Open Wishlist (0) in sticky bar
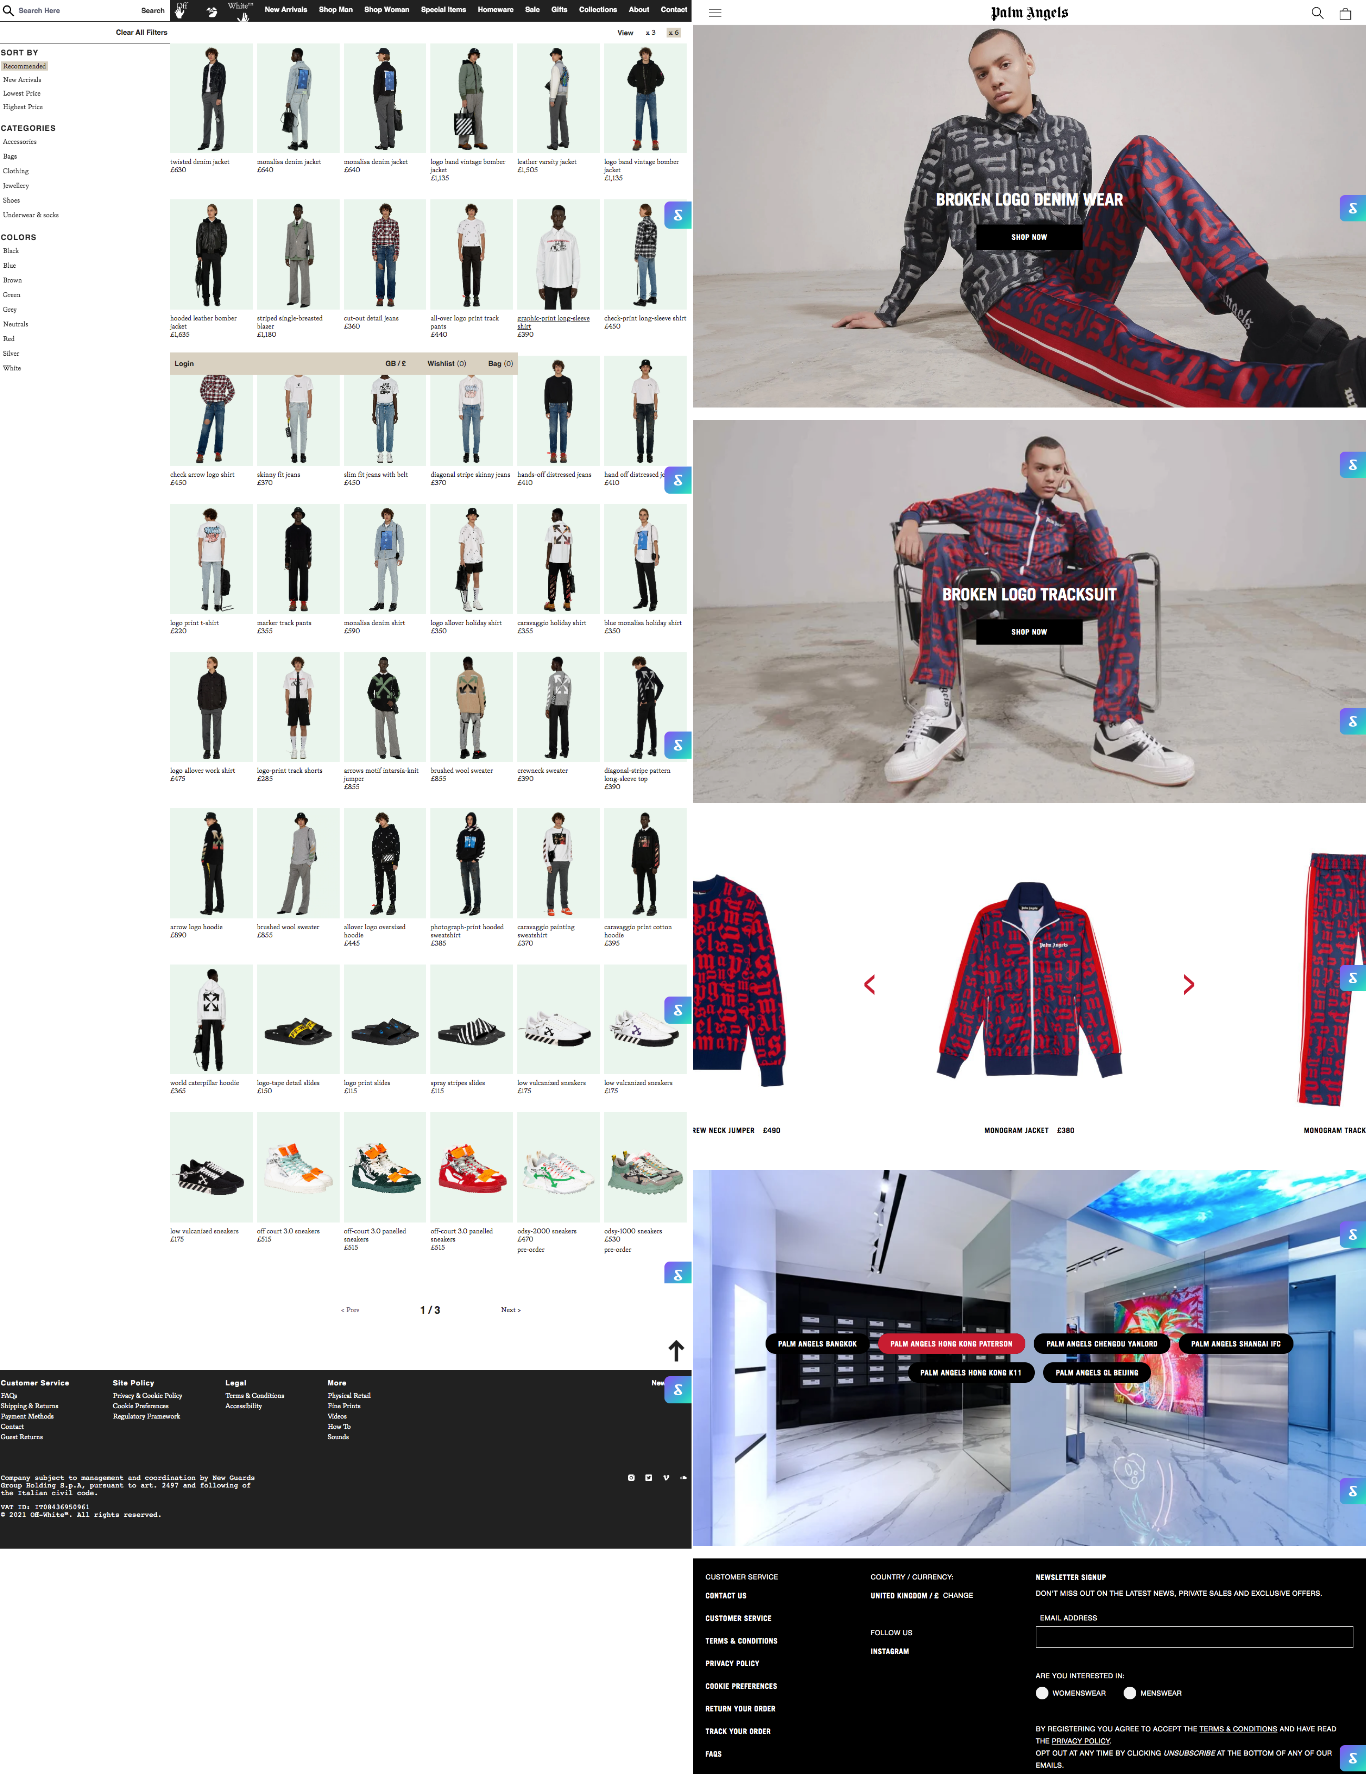 (447, 364)
